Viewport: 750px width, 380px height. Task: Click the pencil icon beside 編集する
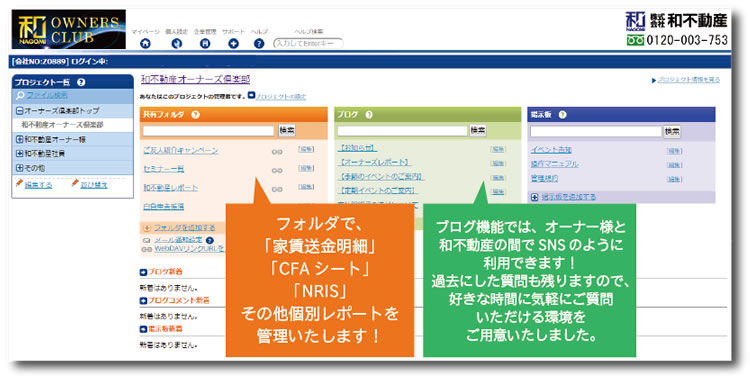pos(19,184)
